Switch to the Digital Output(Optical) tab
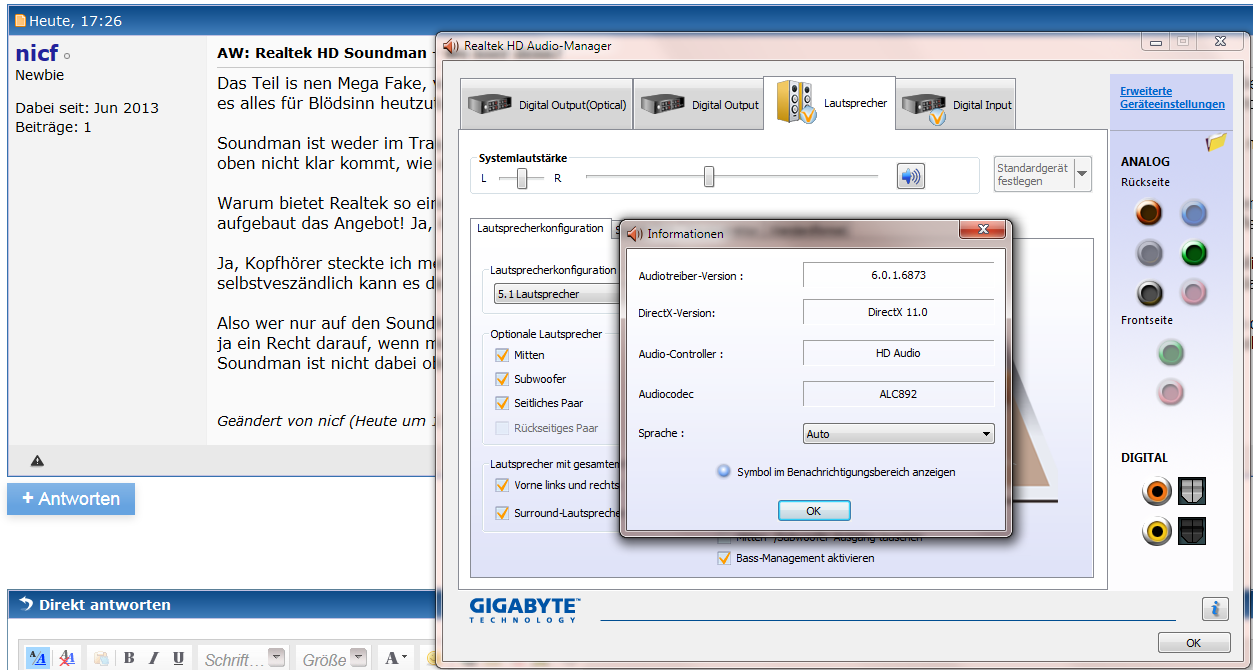 click(x=546, y=104)
